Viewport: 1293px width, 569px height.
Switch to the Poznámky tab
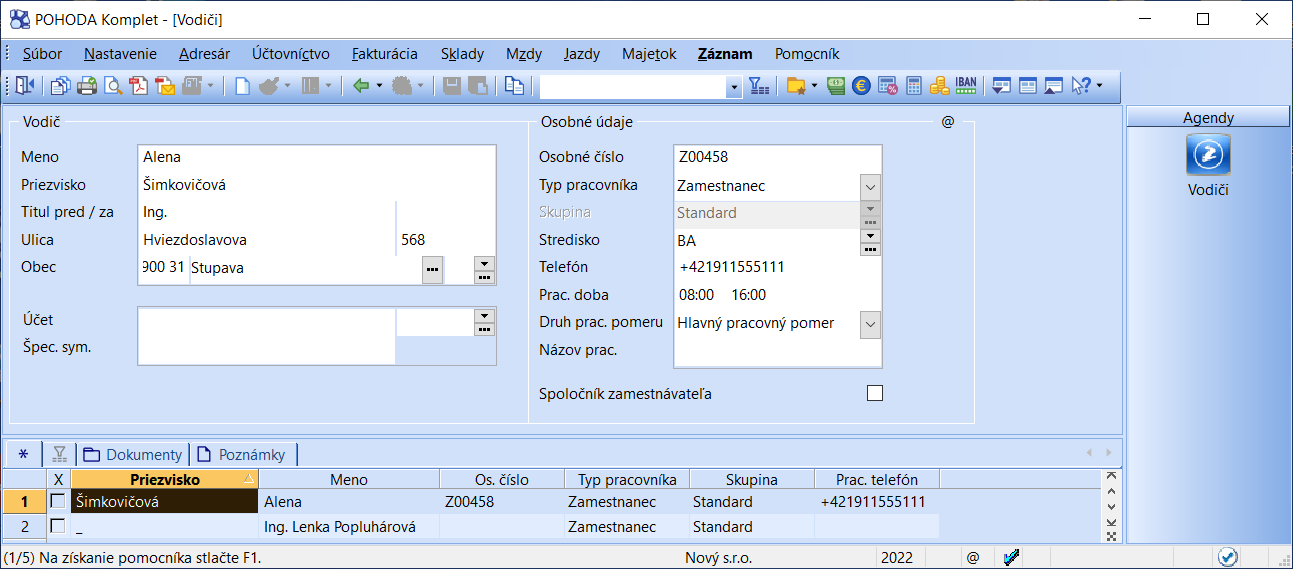tap(243, 454)
